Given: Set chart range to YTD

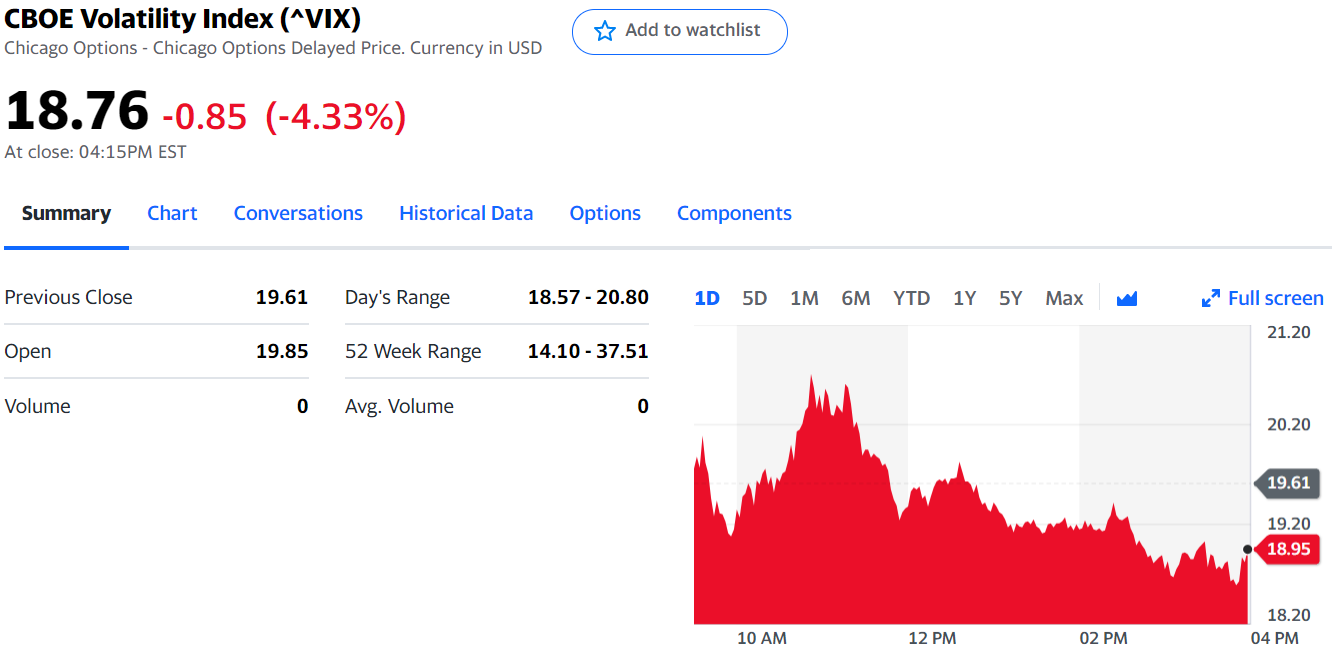Looking at the screenshot, I should (x=911, y=298).
